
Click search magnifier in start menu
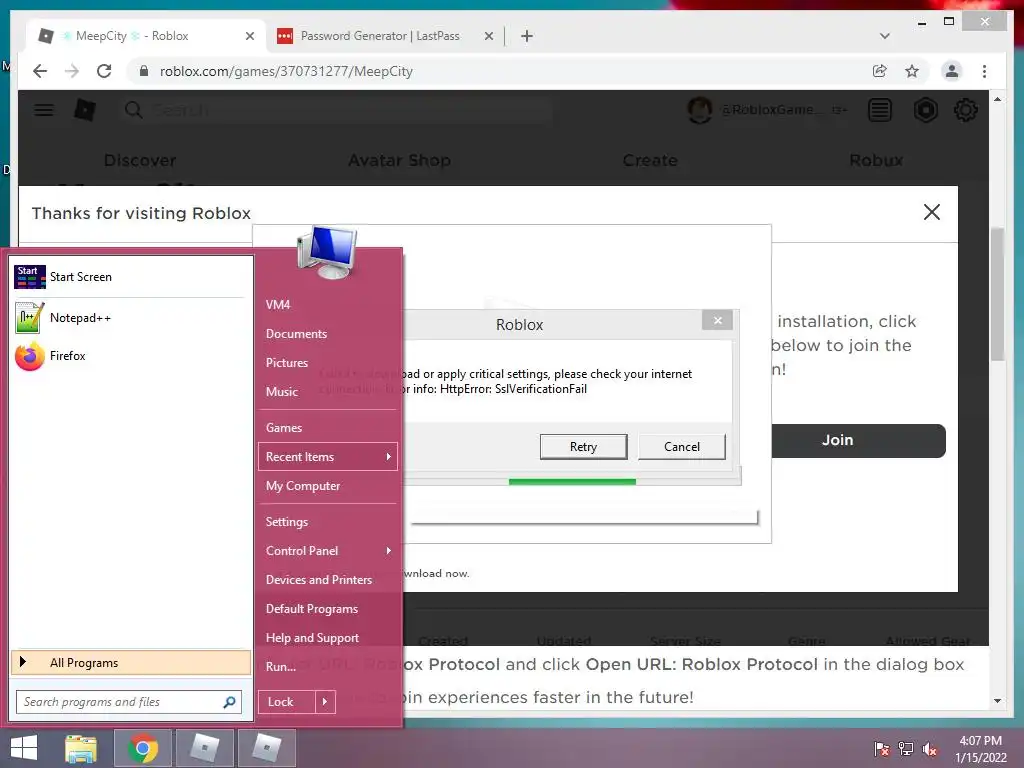229,702
